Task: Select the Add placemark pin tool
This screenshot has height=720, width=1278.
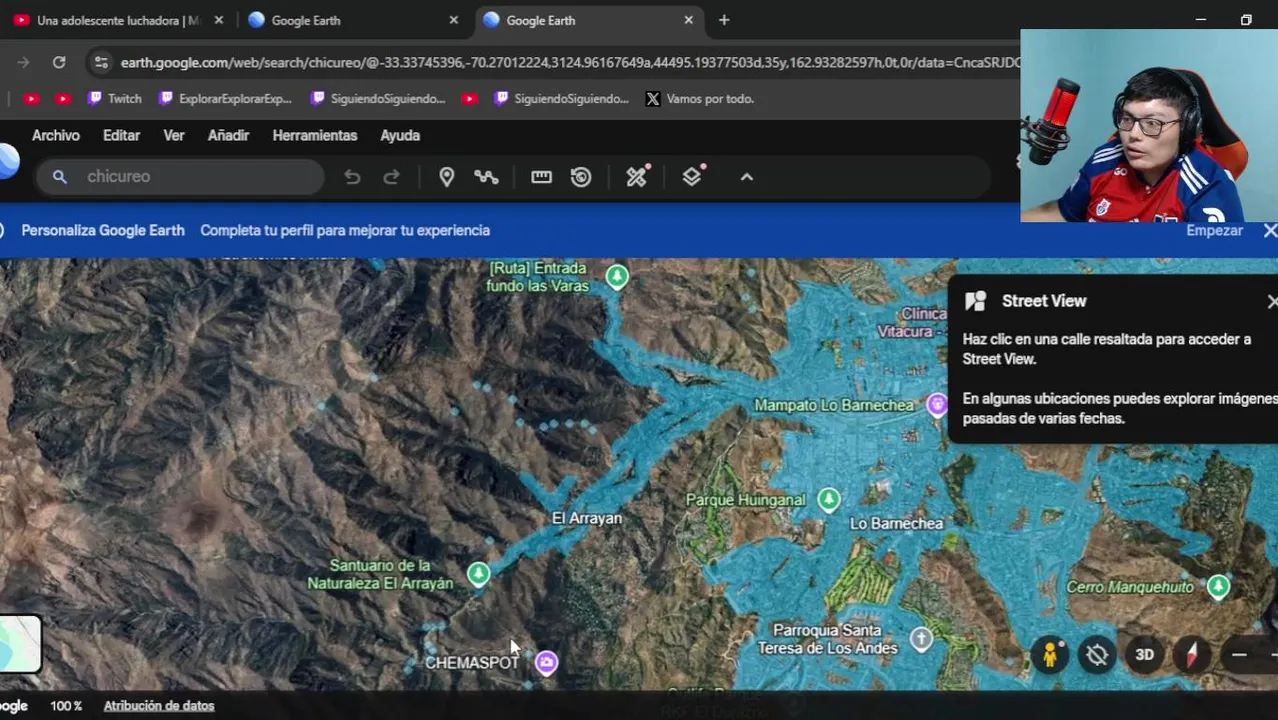Action: point(447,177)
